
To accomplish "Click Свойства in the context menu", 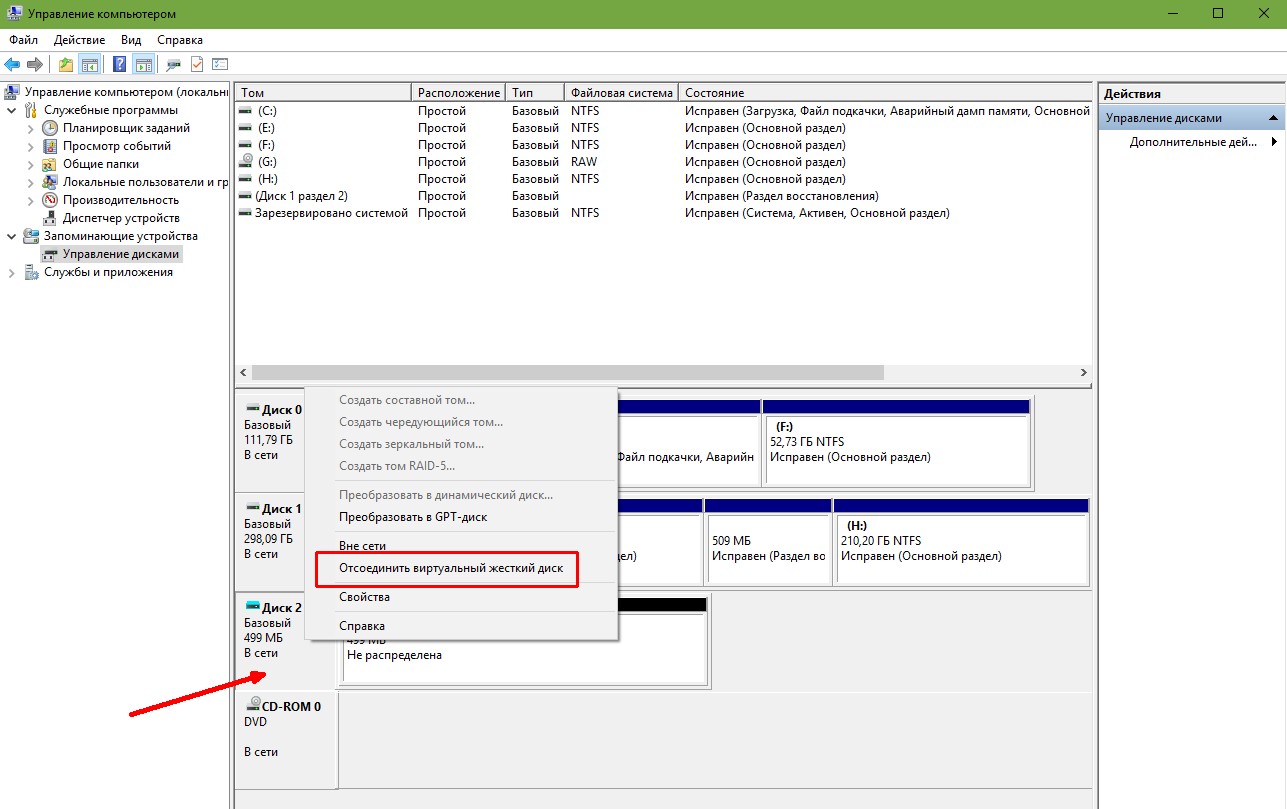I will coord(364,597).
